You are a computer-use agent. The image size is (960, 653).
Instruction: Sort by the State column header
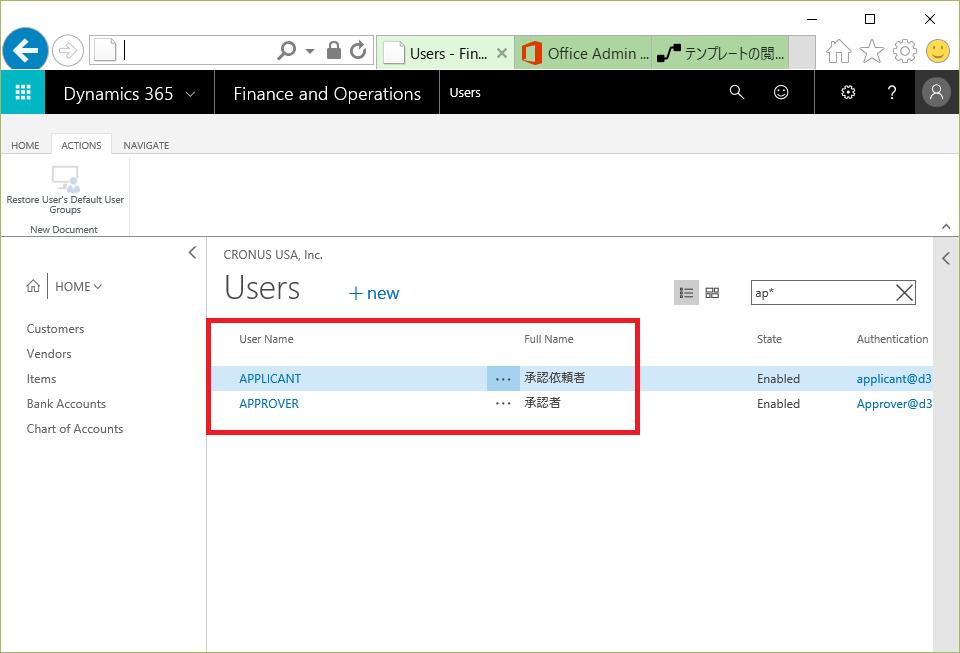point(769,339)
